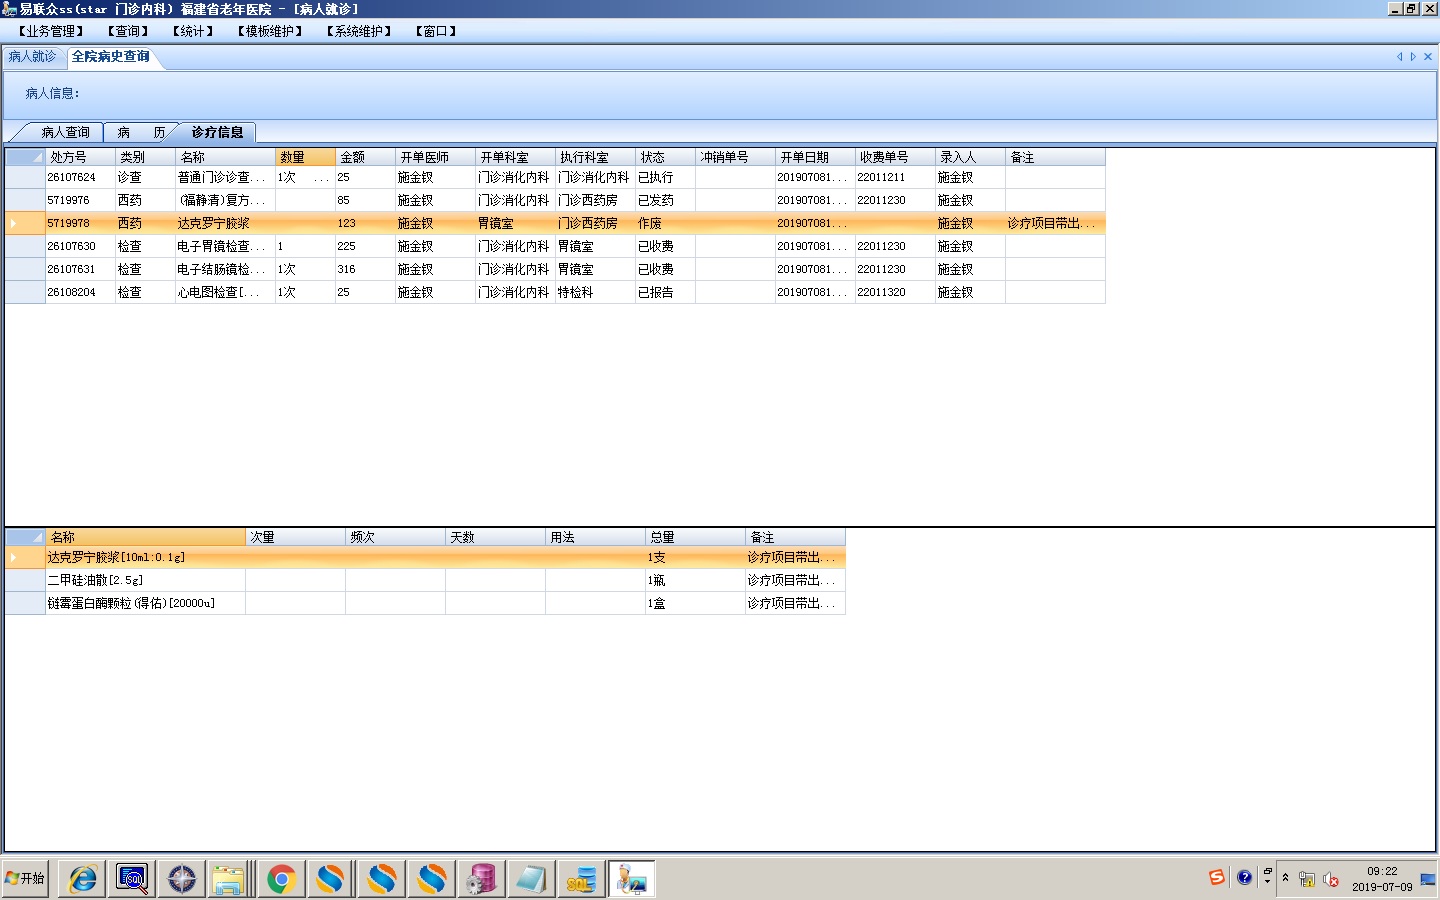Select 二甲硅油散[2.5g] in lower grid
The height and width of the screenshot is (900, 1440).
point(145,580)
